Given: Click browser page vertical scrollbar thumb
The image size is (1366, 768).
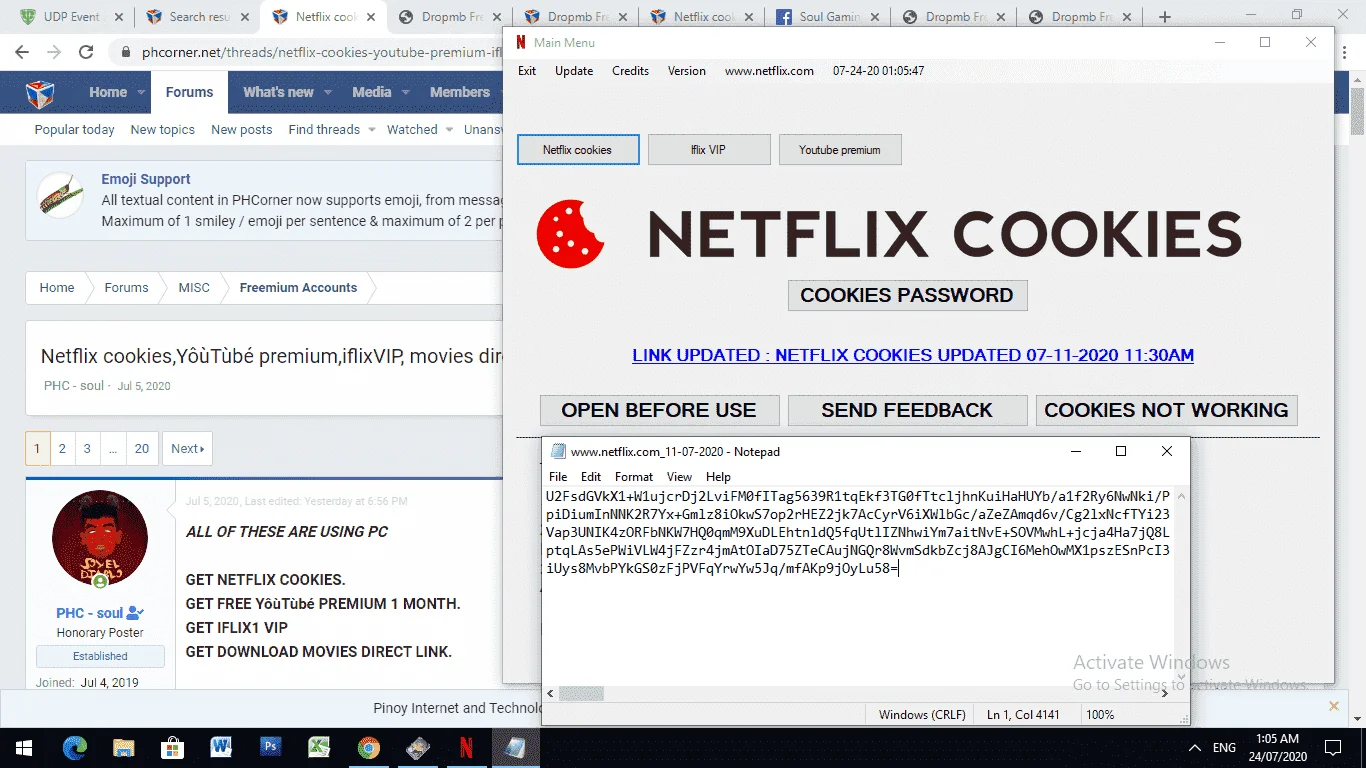Looking at the screenshot, I should tap(1357, 112).
